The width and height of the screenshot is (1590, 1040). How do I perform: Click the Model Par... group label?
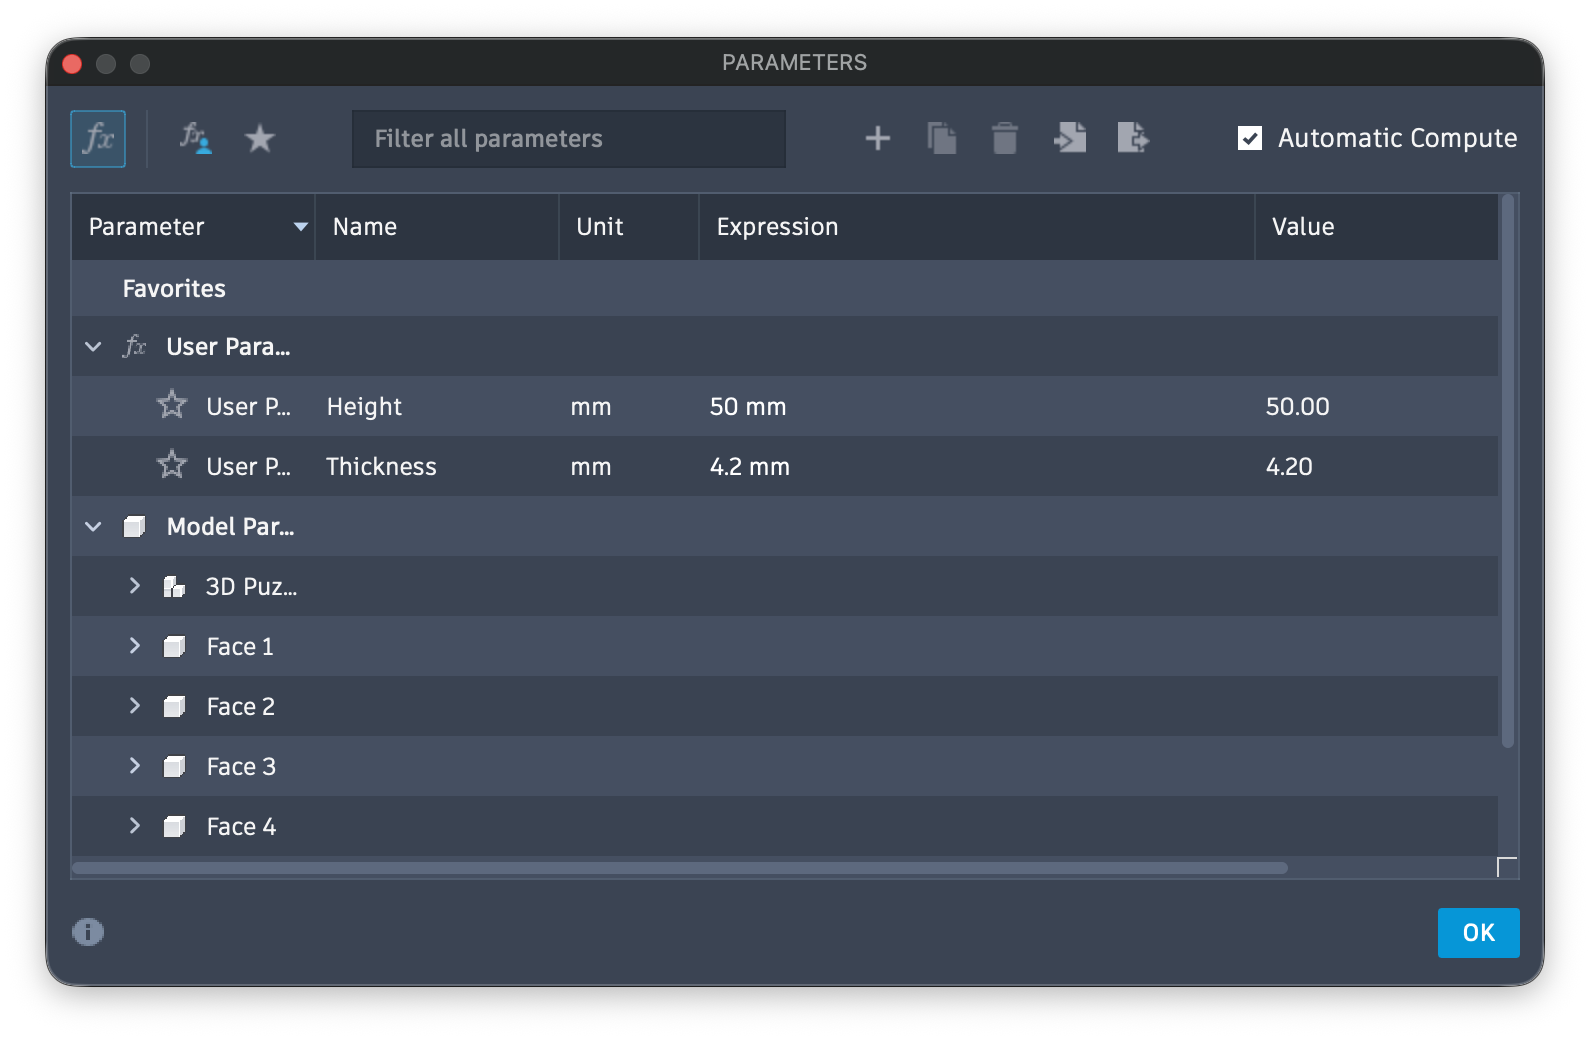click(230, 527)
